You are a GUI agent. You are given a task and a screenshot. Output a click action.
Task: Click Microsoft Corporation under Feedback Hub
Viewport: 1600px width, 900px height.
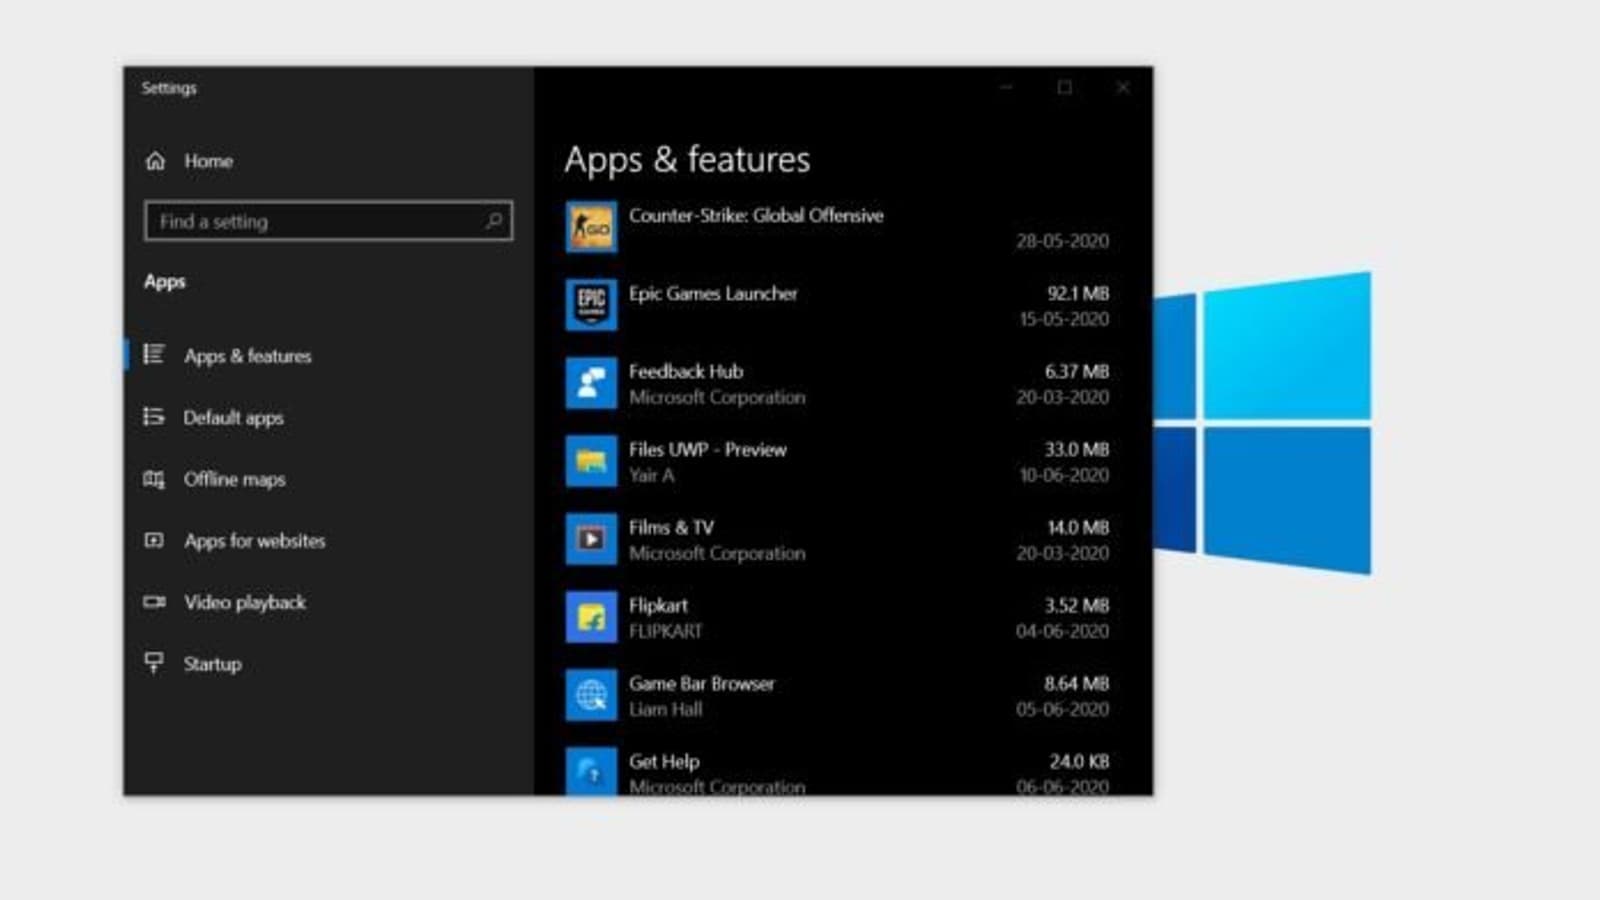click(x=717, y=397)
